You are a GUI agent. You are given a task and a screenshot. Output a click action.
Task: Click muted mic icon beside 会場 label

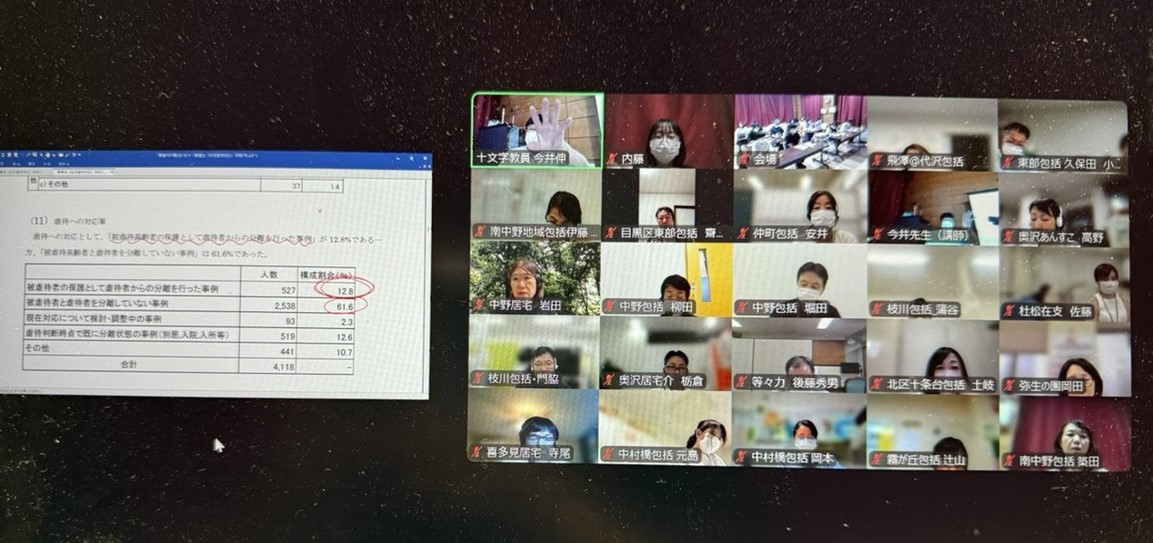point(743,159)
